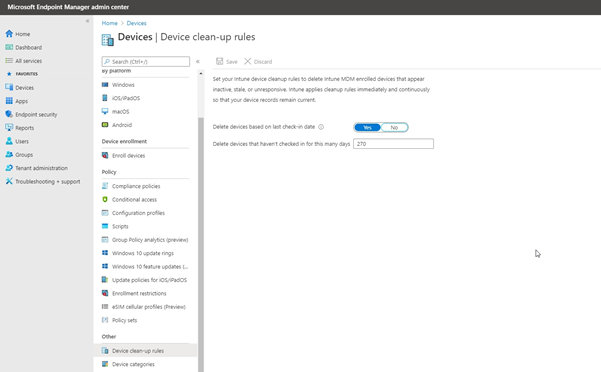601x372 pixels.
Task: Click the Devices menu scroll up arrow
Action: [x=201, y=73]
